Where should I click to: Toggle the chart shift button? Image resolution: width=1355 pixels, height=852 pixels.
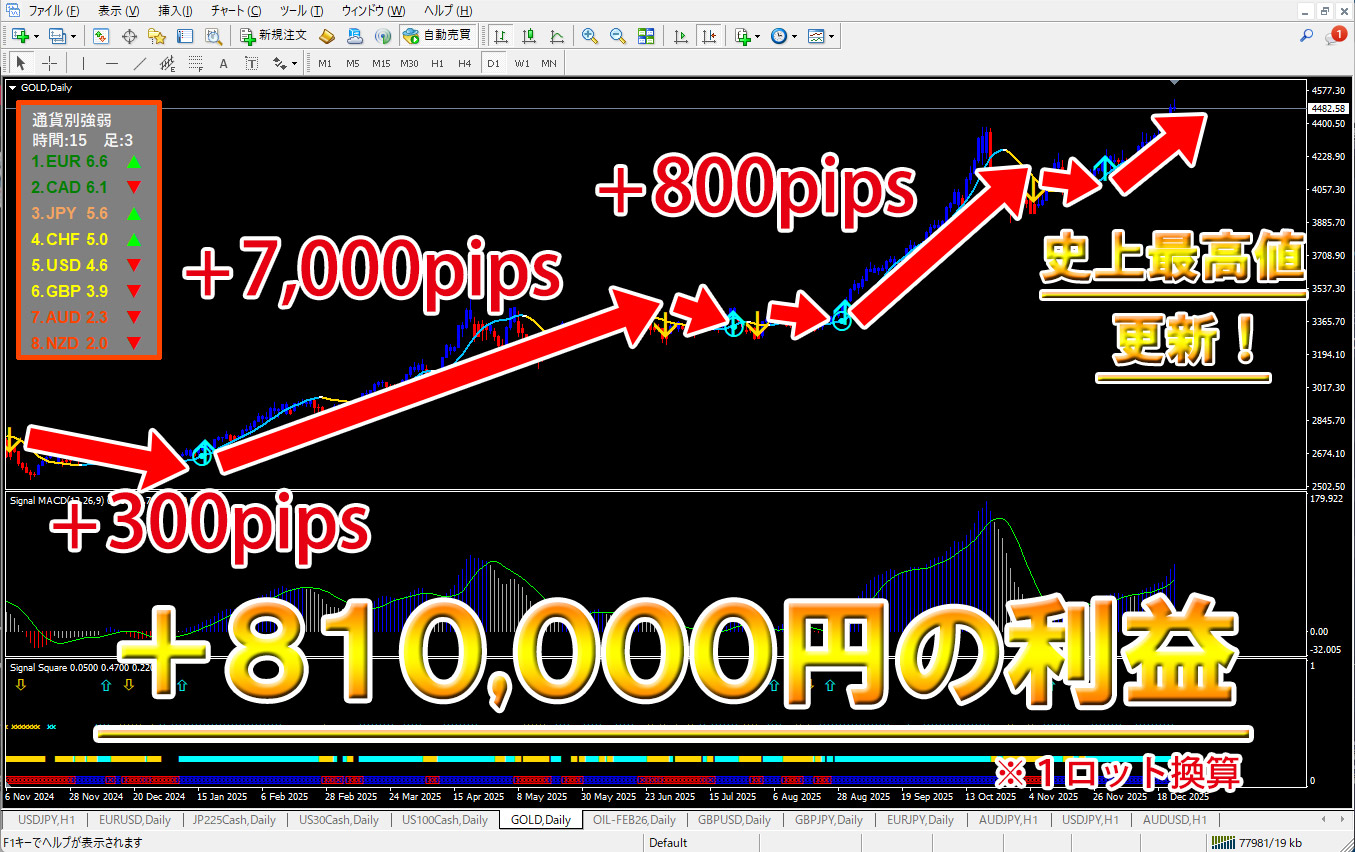709,36
